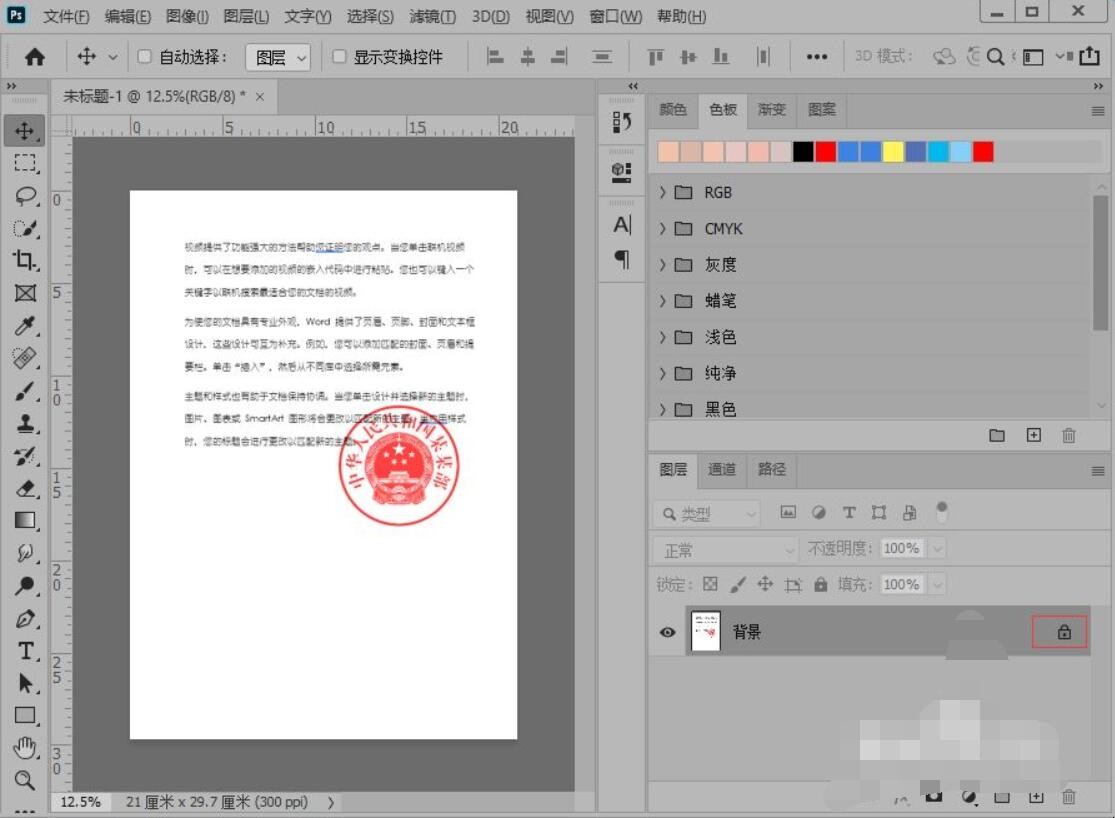Click the Home icon in options bar
1115x818 pixels.
34,57
